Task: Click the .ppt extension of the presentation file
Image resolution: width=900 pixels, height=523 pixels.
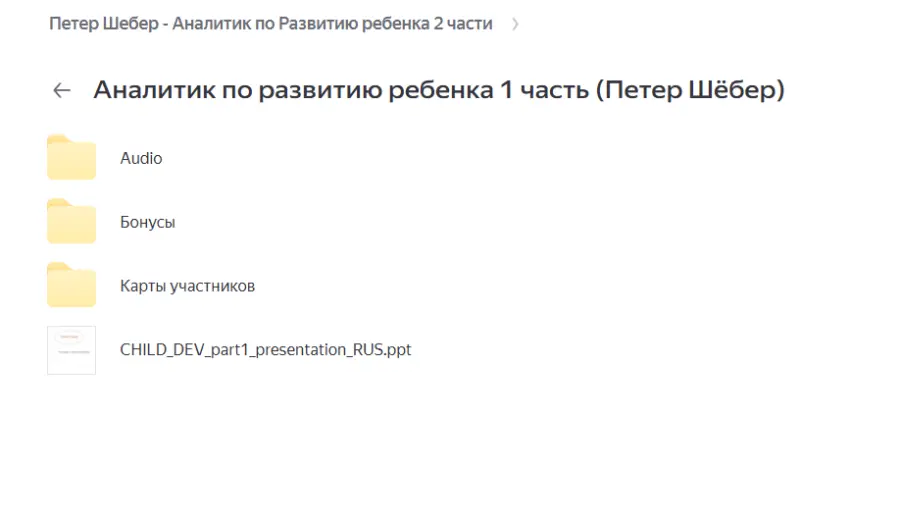Action: tap(399, 350)
